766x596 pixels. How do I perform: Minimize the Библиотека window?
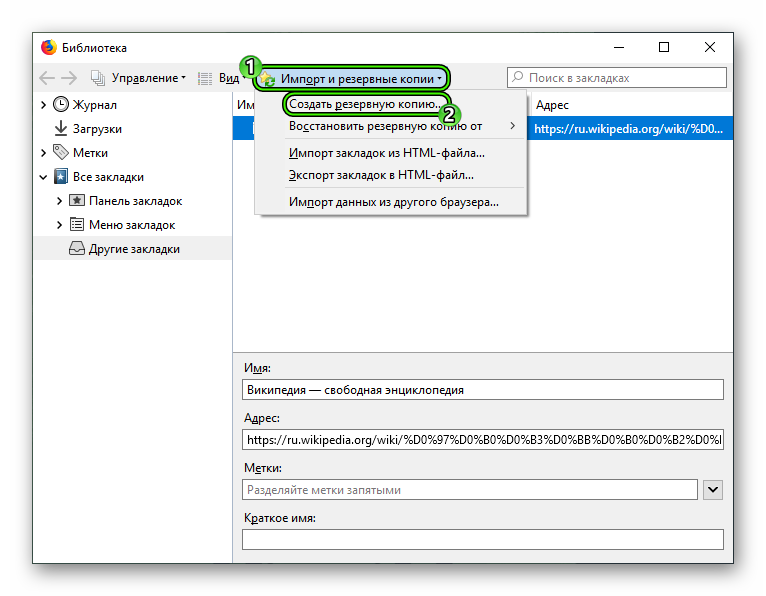tap(619, 47)
